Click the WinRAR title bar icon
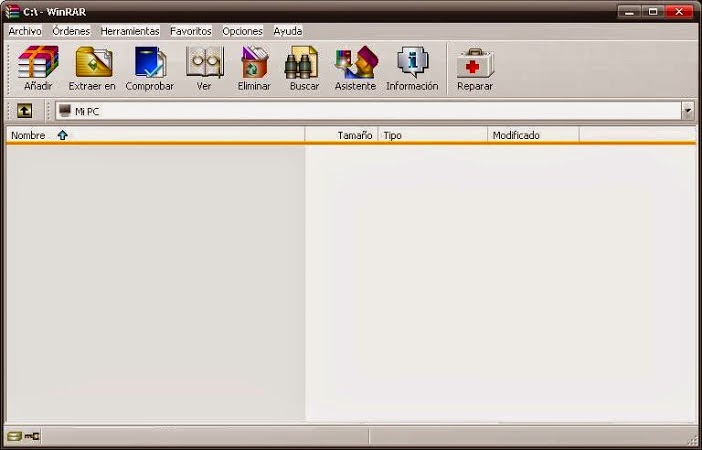 pyautogui.click(x=12, y=11)
